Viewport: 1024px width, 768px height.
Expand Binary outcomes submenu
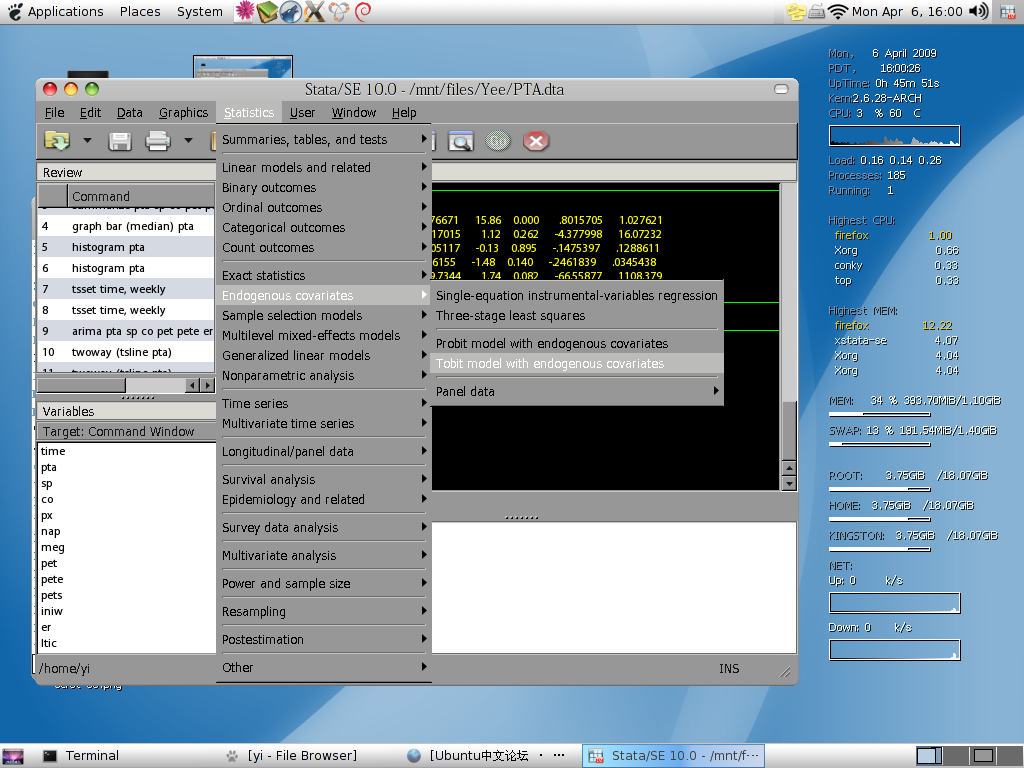[324, 187]
